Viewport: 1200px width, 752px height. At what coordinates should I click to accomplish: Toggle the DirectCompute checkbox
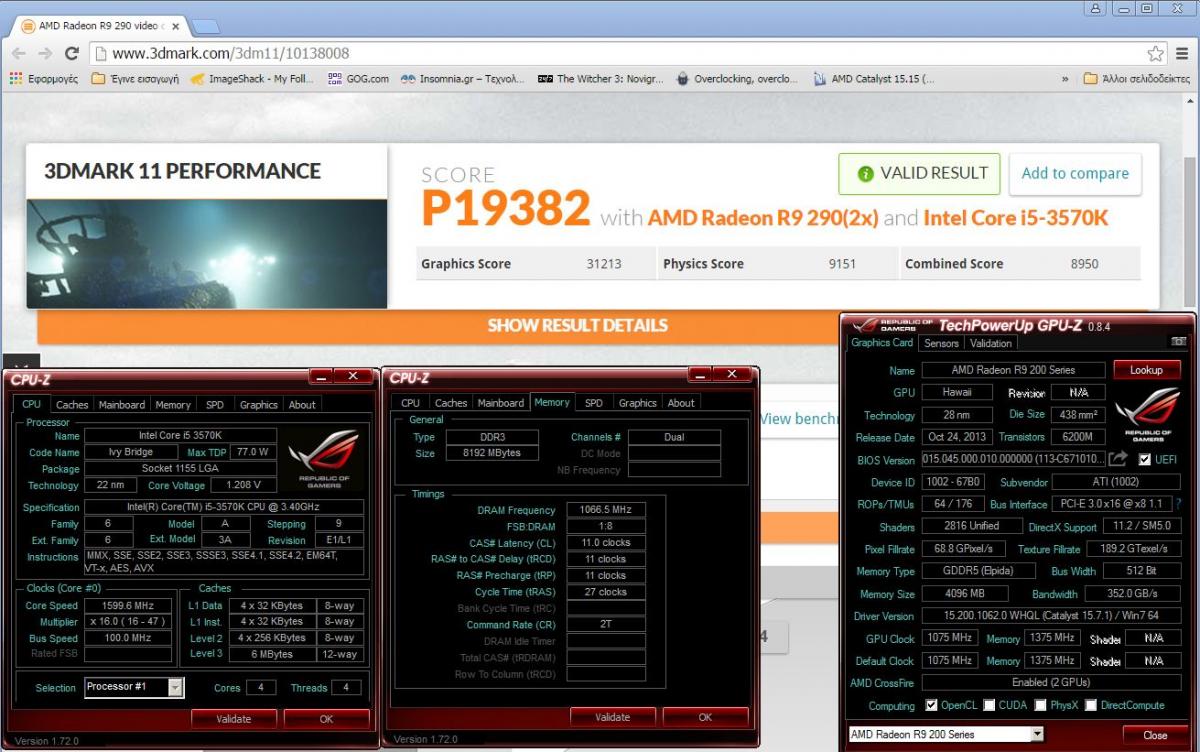tap(1091, 705)
